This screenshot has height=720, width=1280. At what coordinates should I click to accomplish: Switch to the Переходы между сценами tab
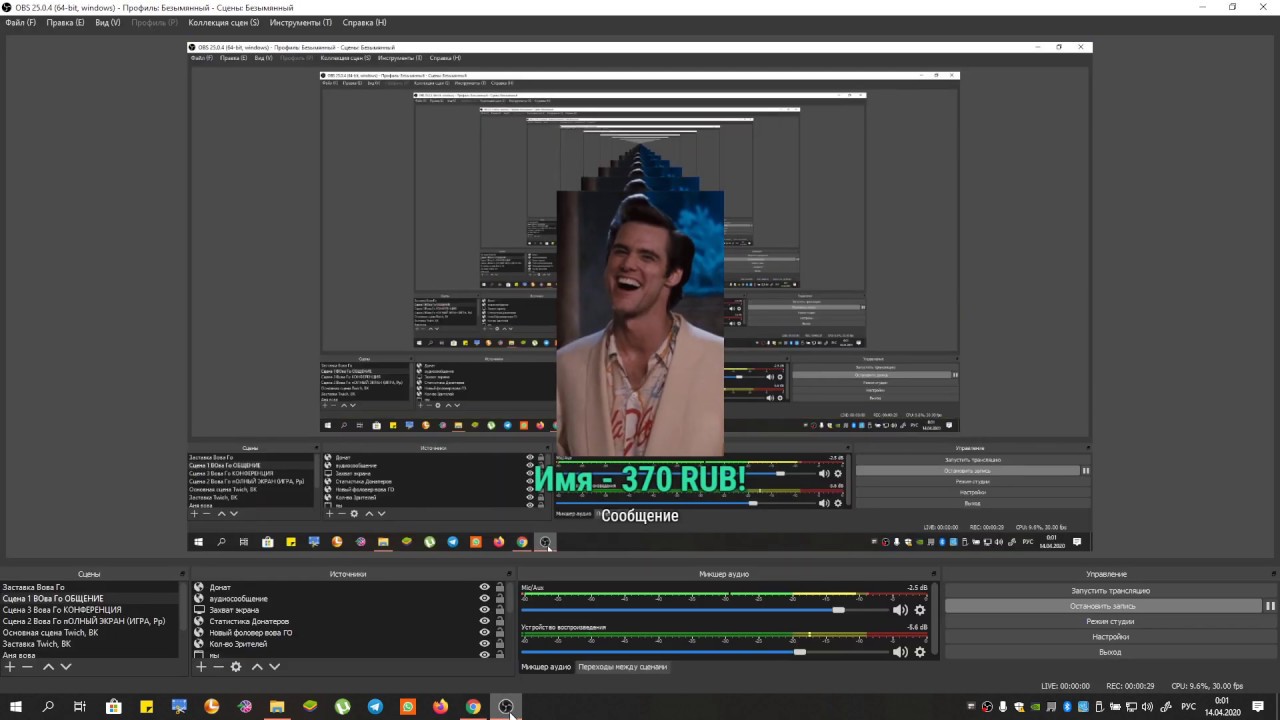pyautogui.click(x=622, y=667)
